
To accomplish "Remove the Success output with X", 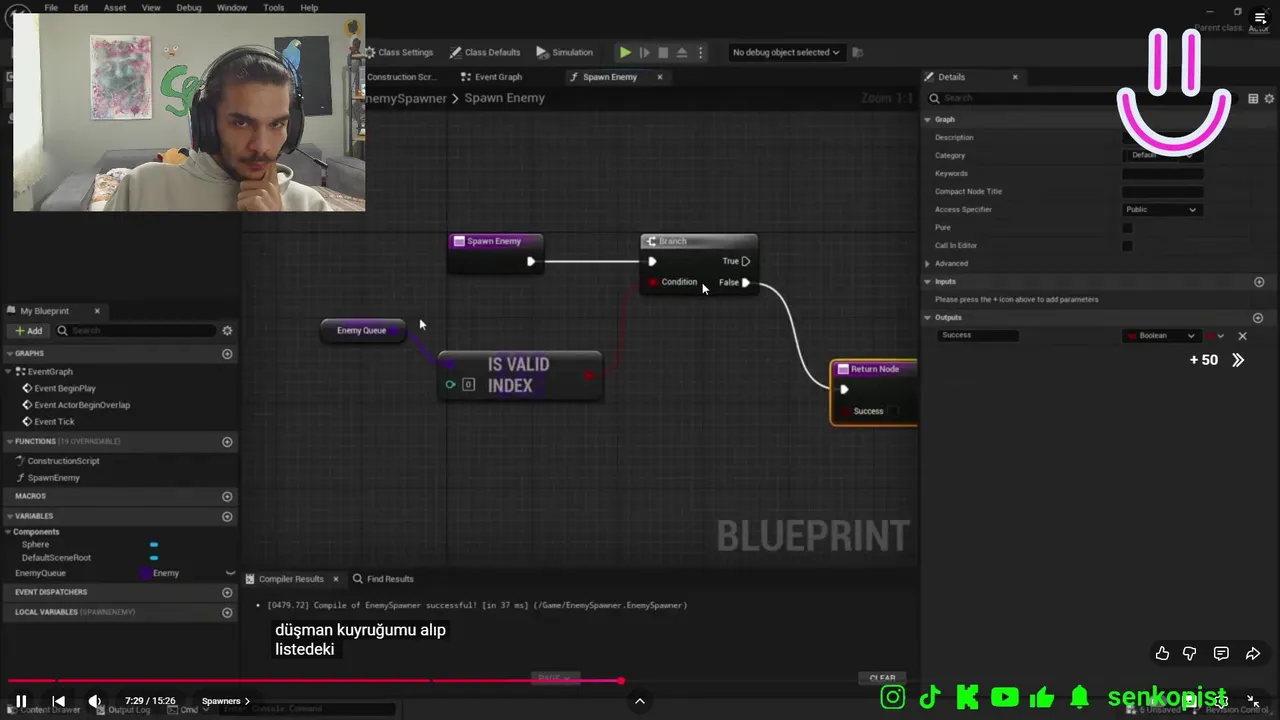I will [1243, 336].
